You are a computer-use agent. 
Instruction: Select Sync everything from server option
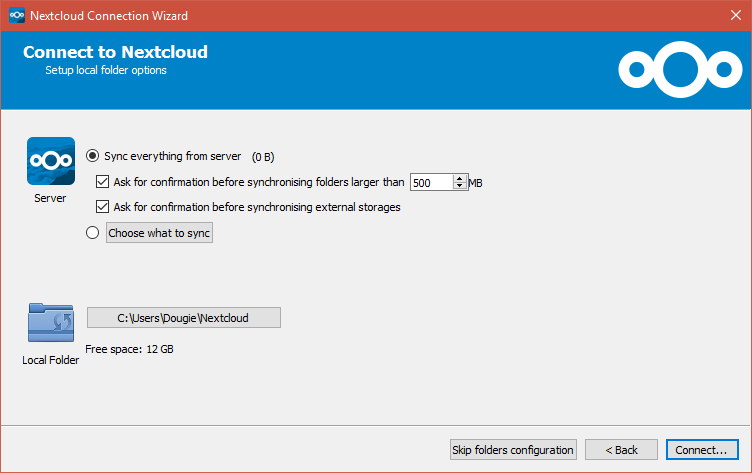[93, 156]
